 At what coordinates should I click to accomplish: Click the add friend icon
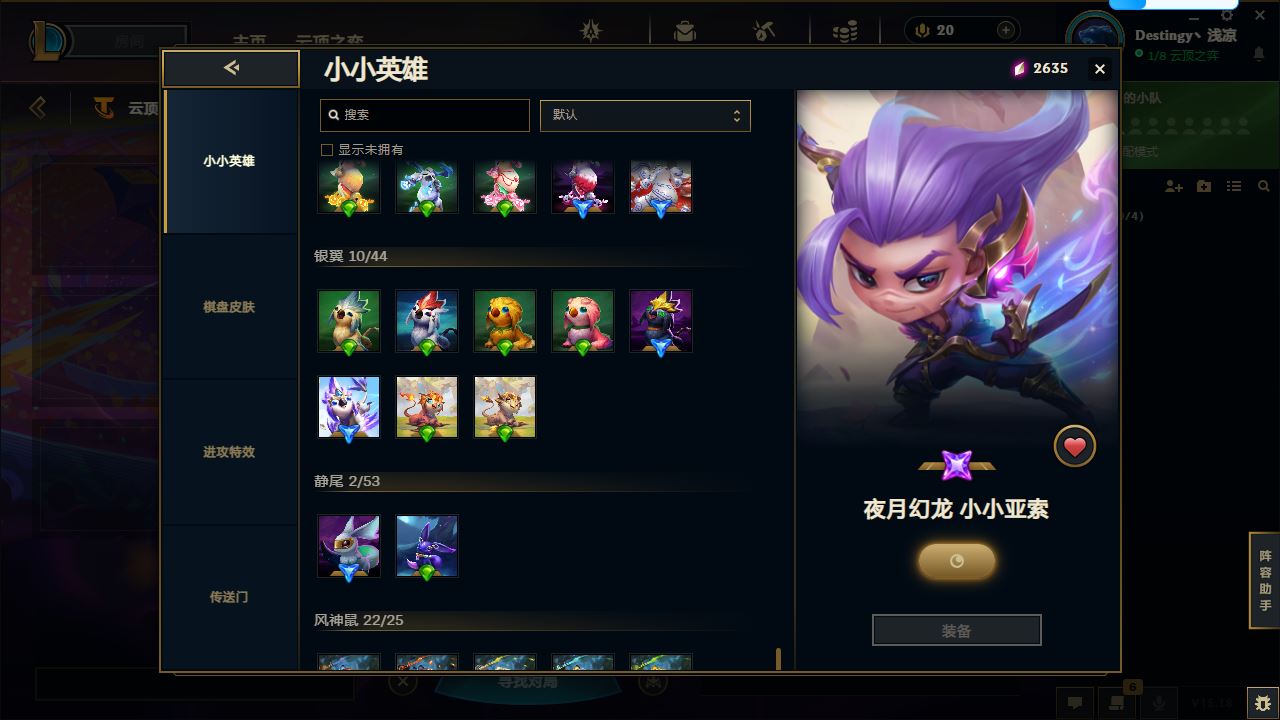[1174, 187]
